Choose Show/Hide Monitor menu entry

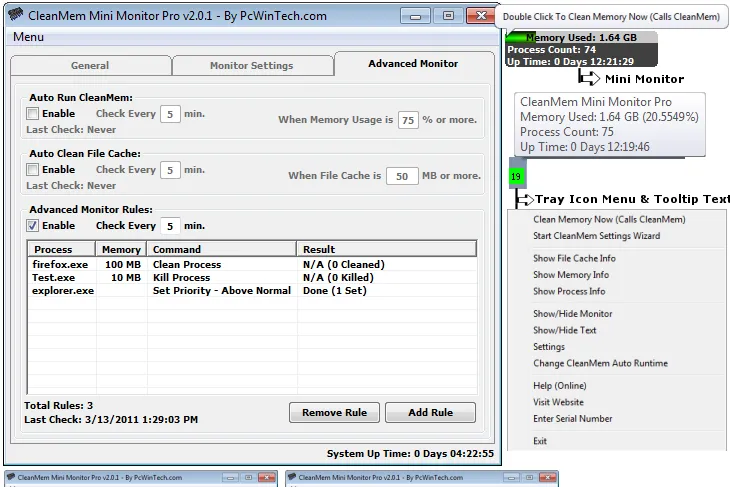[573, 313]
